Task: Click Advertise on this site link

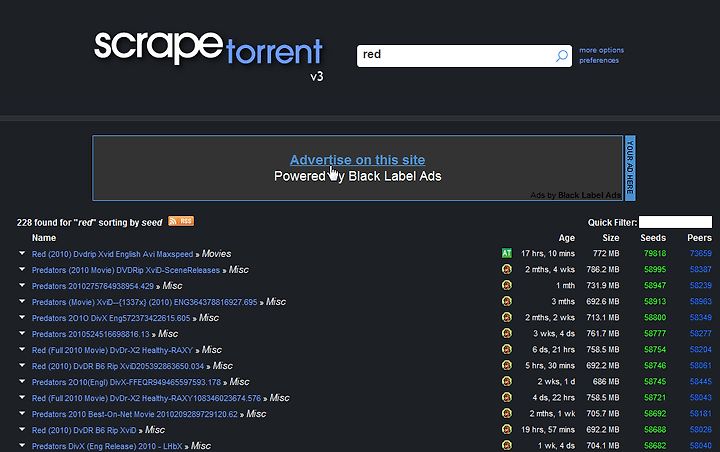Action: [357, 160]
